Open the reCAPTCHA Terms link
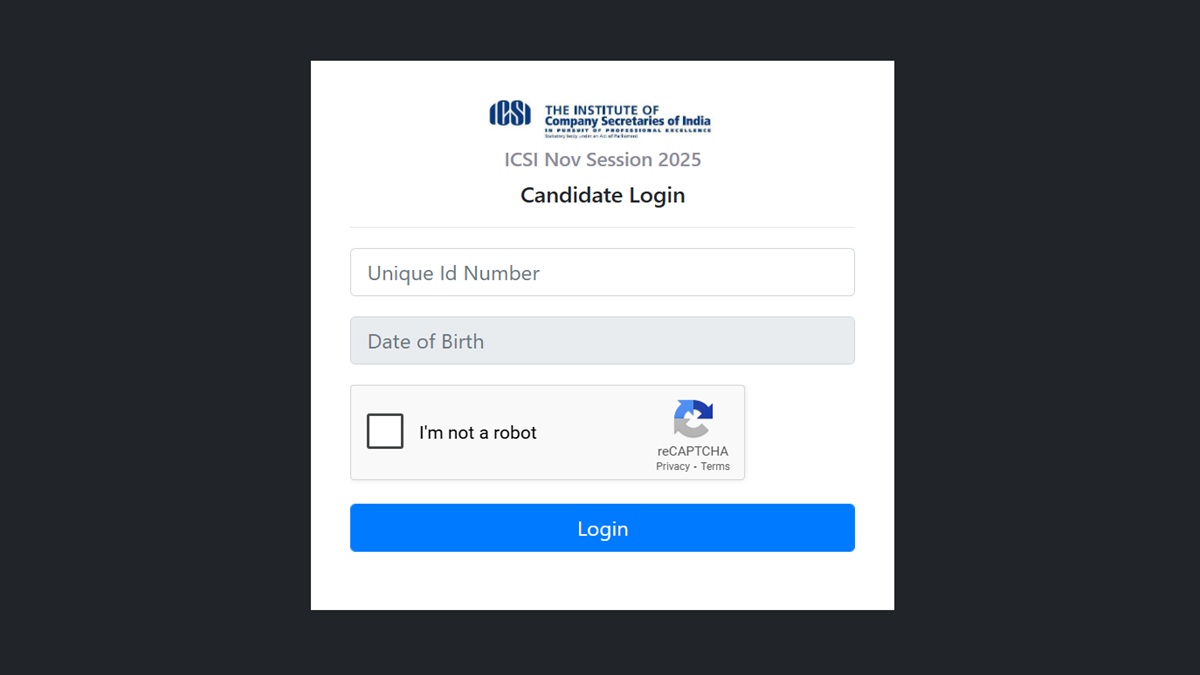Screen dimensions: 1200x675 pyautogui.click(x=715, y=467)
